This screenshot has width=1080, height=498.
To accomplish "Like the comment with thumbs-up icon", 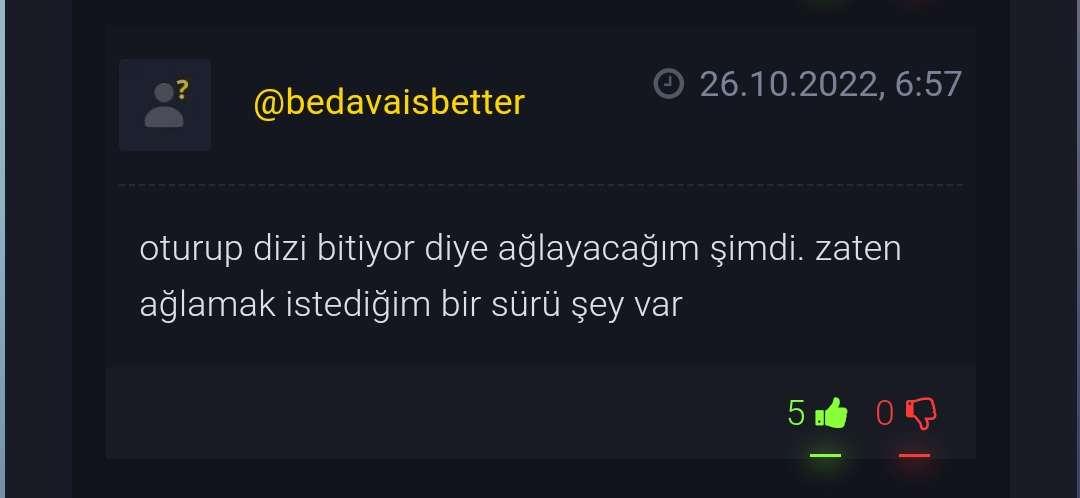I will pyautogui.click(x=831, y=413).
